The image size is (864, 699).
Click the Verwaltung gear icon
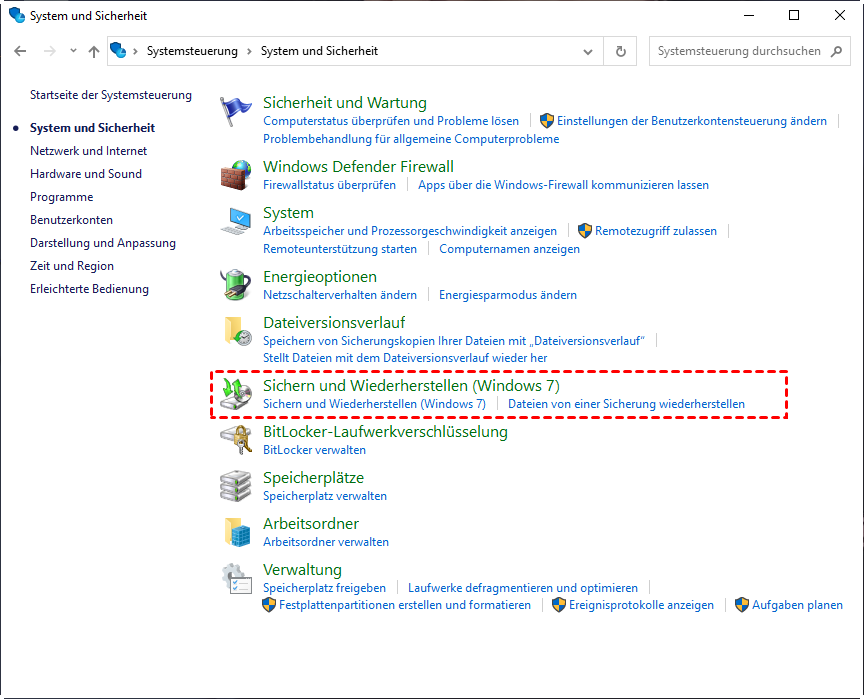coord(236,579)
